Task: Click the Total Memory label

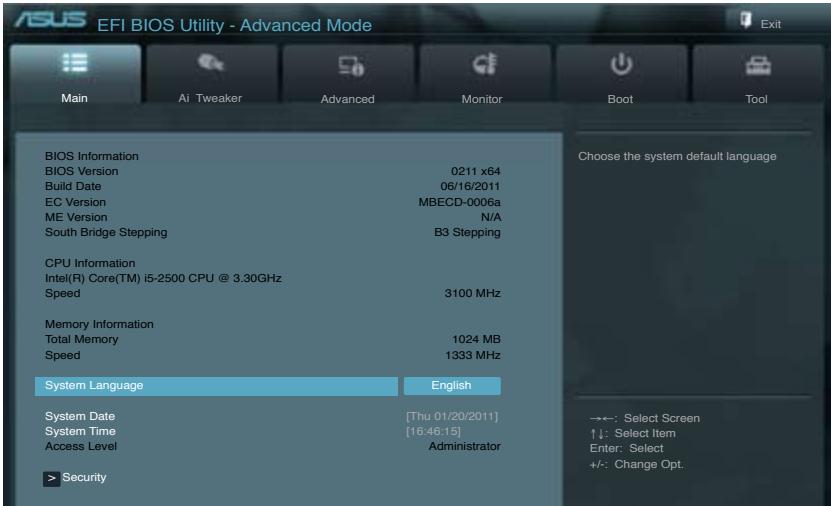Action: click(82, 339)
